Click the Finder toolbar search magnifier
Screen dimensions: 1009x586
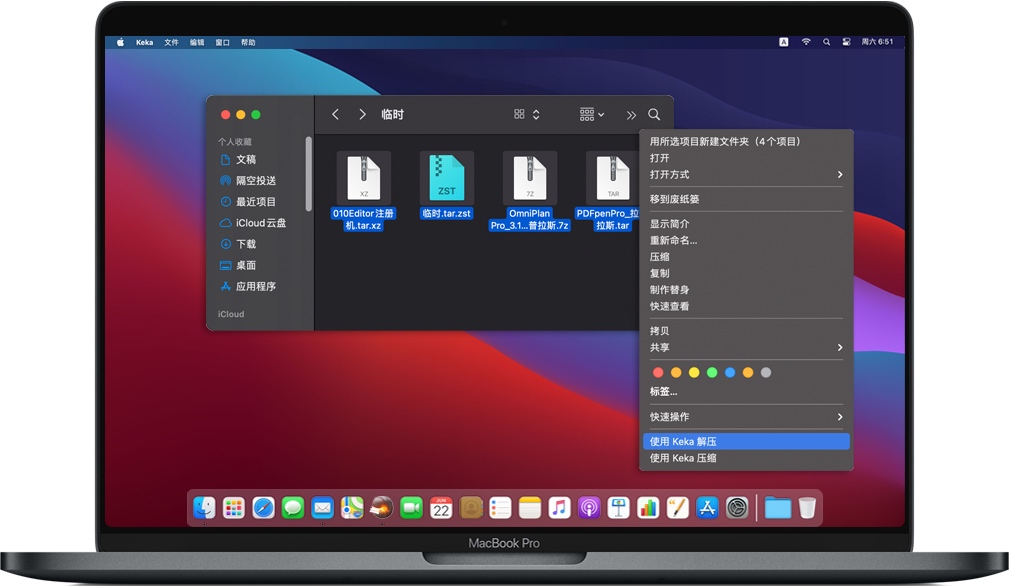[x=654, y=115]
